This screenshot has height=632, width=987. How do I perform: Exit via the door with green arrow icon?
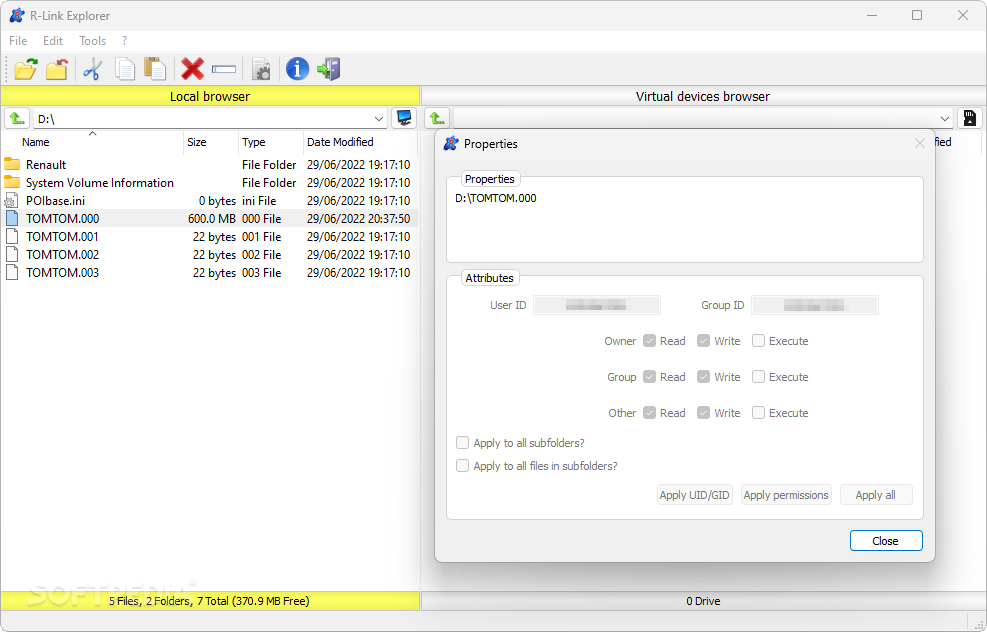click(329, 69)
